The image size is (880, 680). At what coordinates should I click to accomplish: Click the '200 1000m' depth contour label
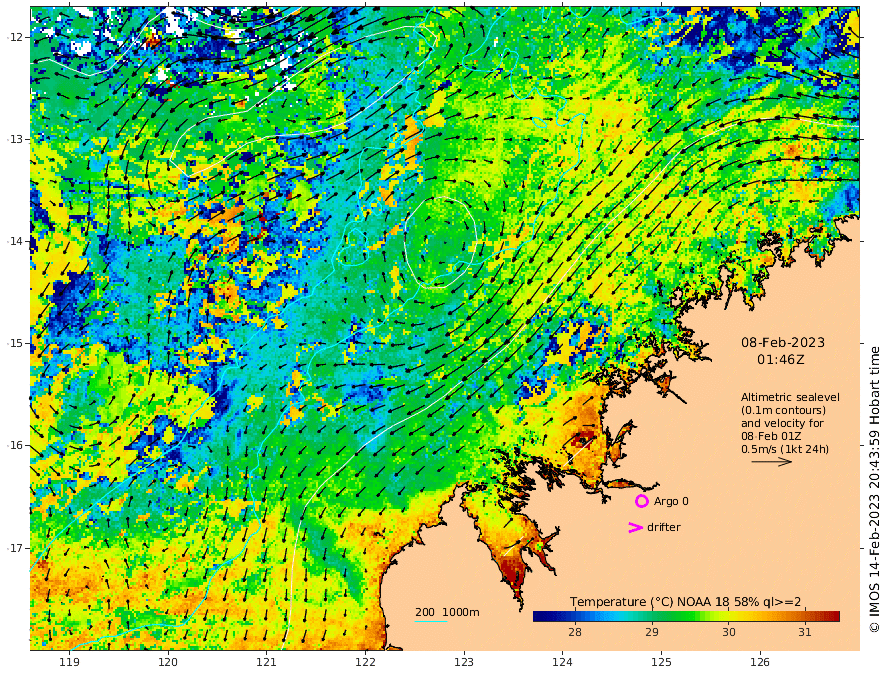tap(447, 612)
